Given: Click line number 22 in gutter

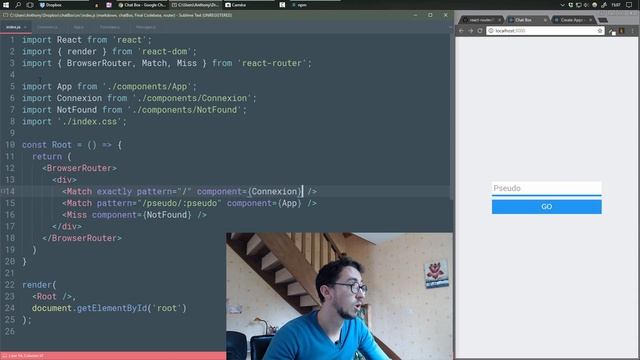Looking at the screenshot, I should (x=10, y=285).
